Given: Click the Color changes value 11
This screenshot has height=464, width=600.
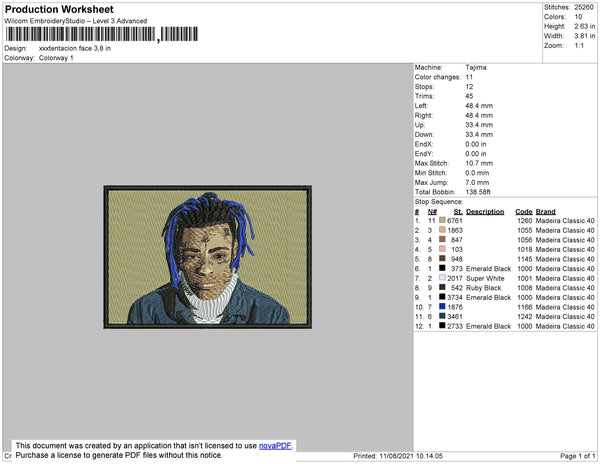Looking at the screenshot, I should (x=469, y=77).
